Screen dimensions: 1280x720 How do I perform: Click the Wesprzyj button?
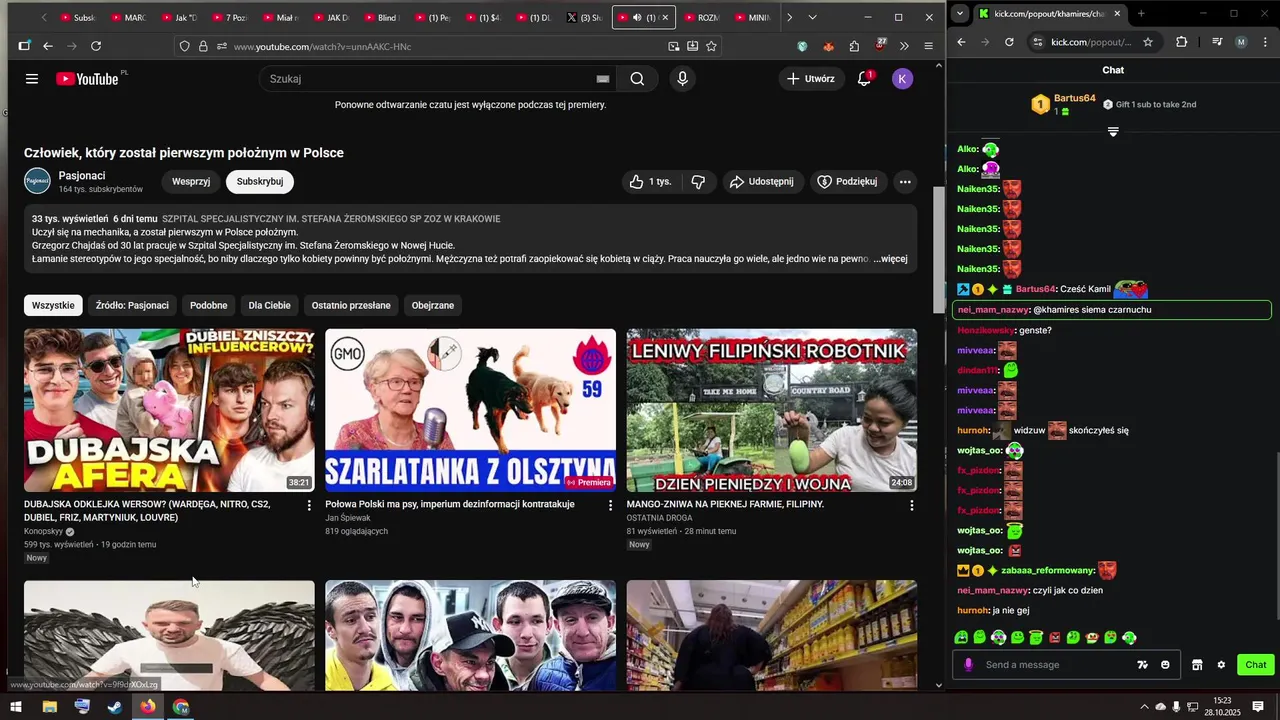191,181
